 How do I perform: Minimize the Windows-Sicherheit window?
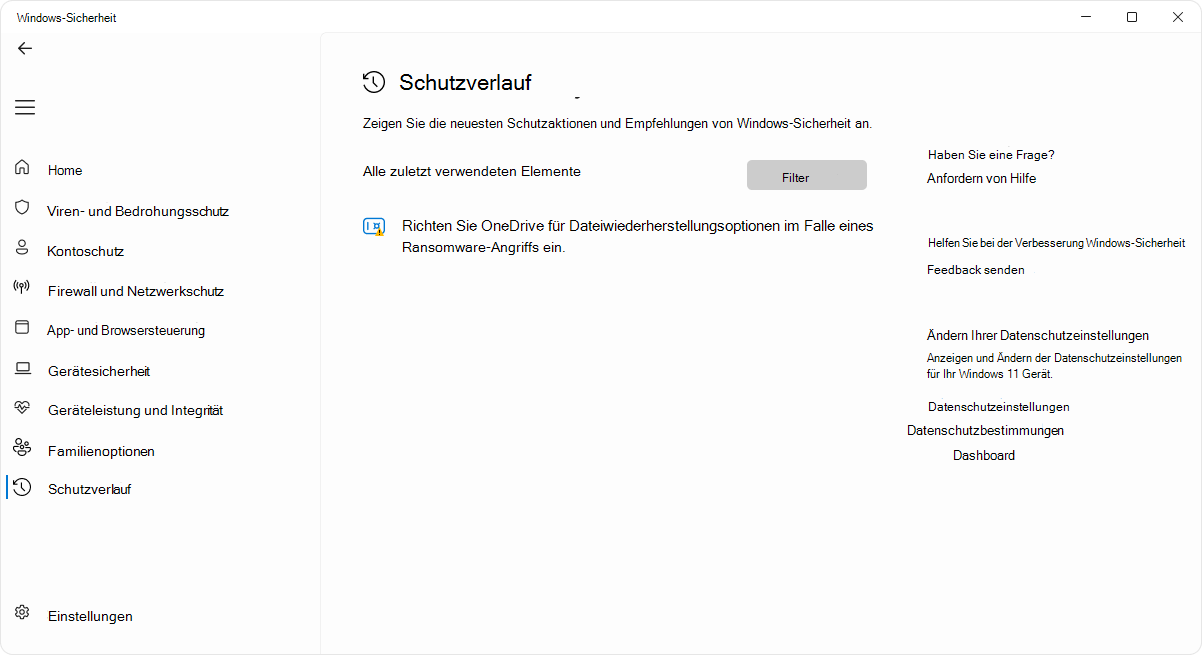pyautogui.click(x=1086, y=17)
